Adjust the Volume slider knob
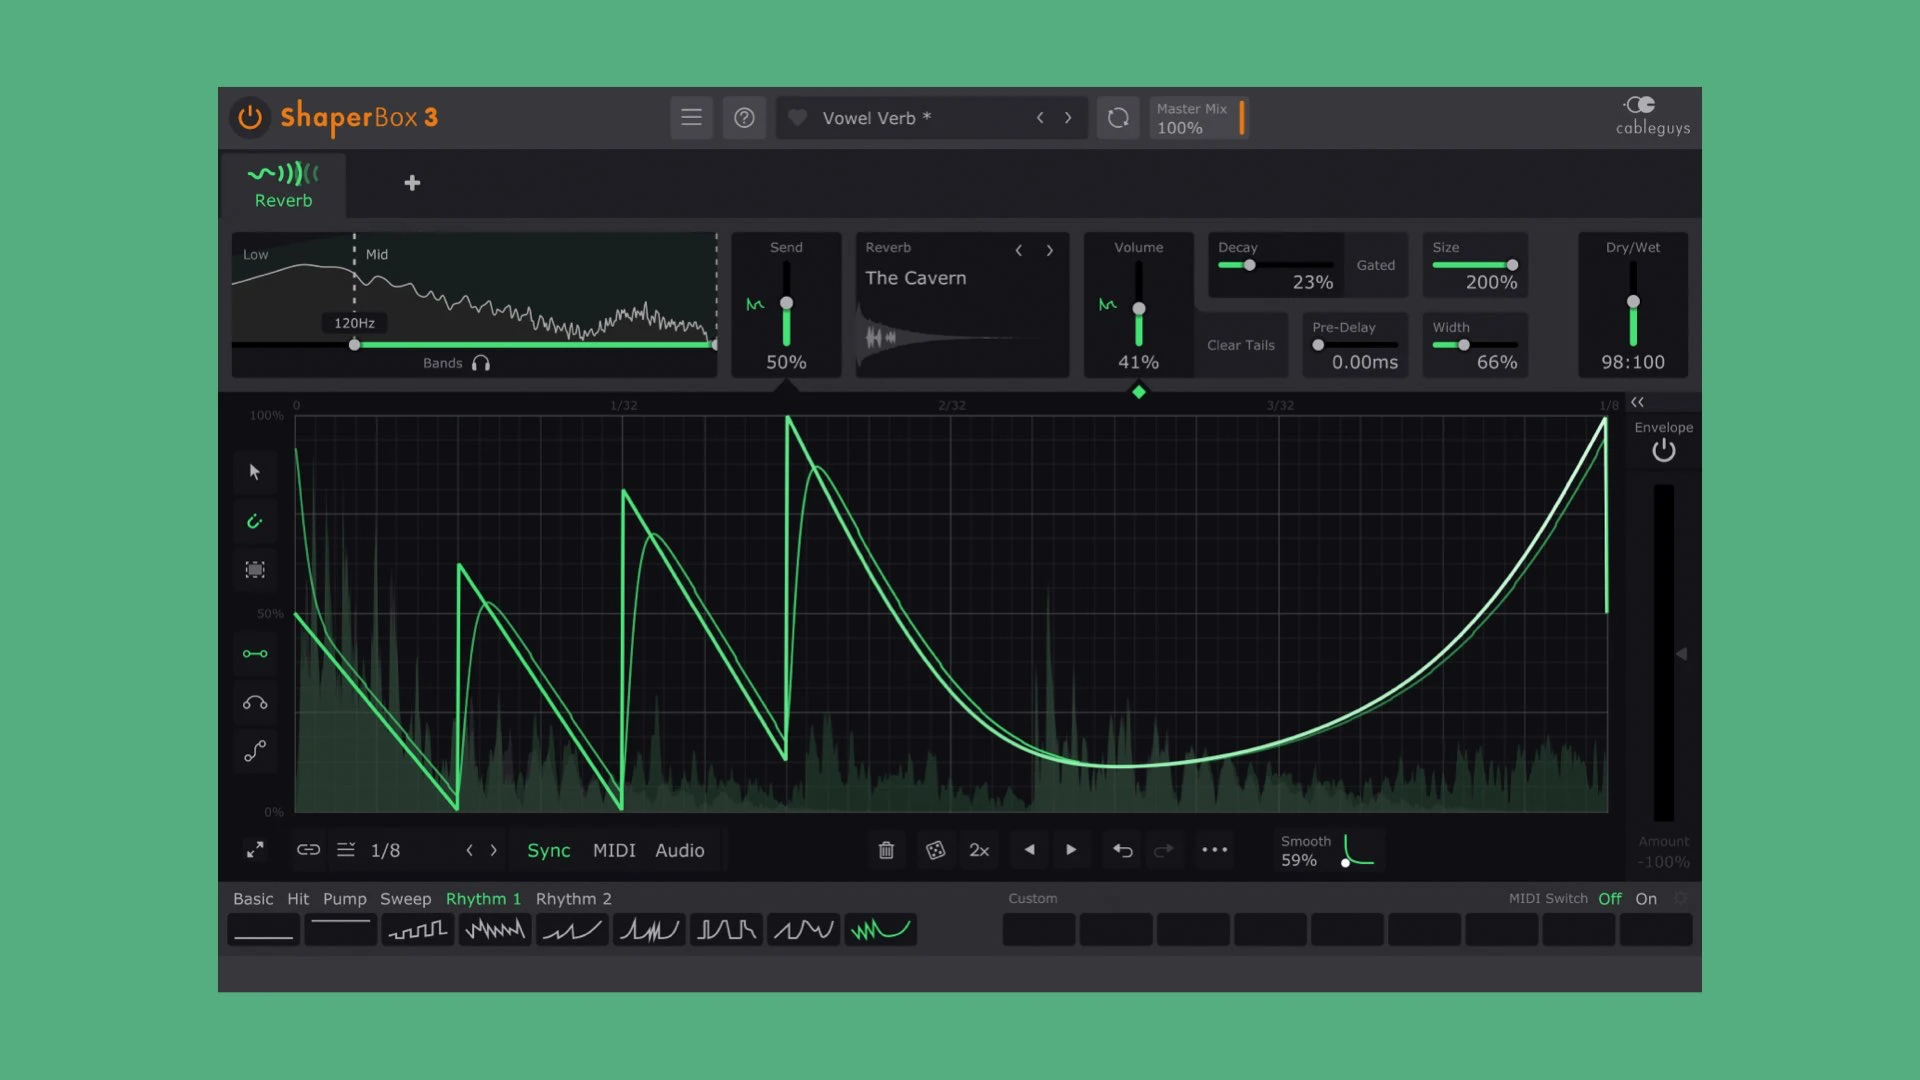This screenshot has height=1080, width=1920. 1139,308
